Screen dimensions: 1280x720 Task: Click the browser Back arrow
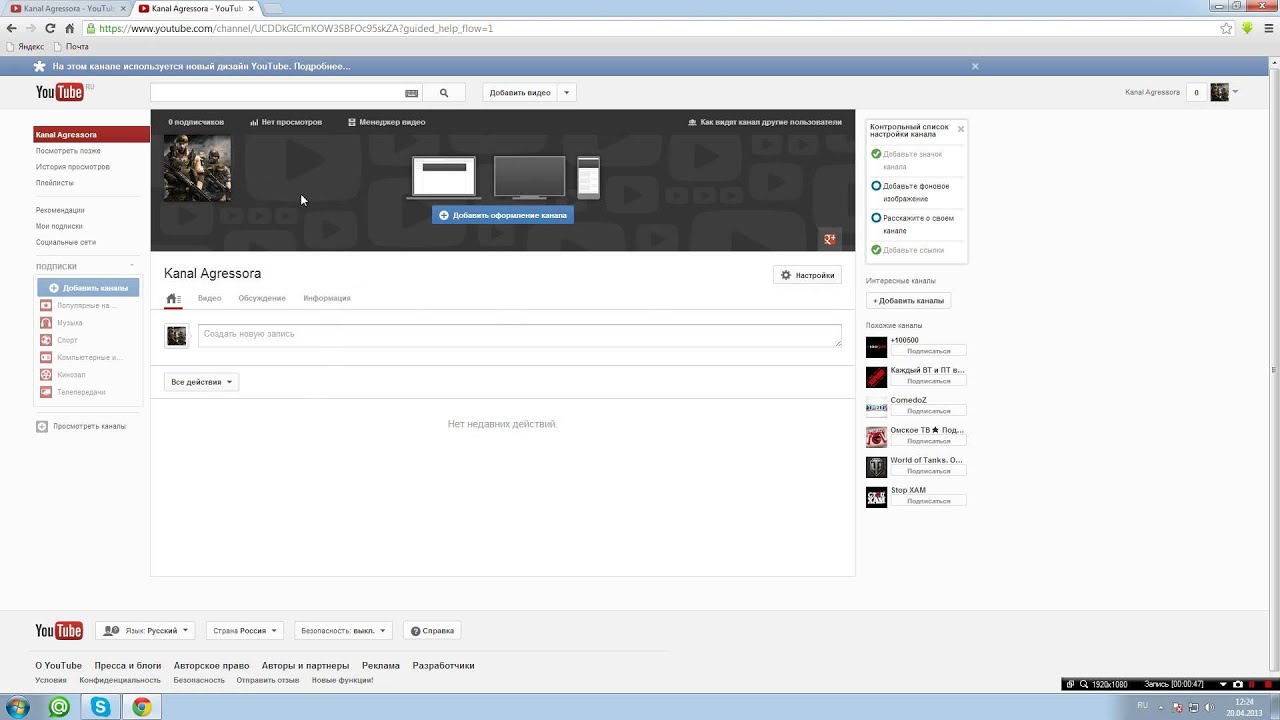pos(11,28)
